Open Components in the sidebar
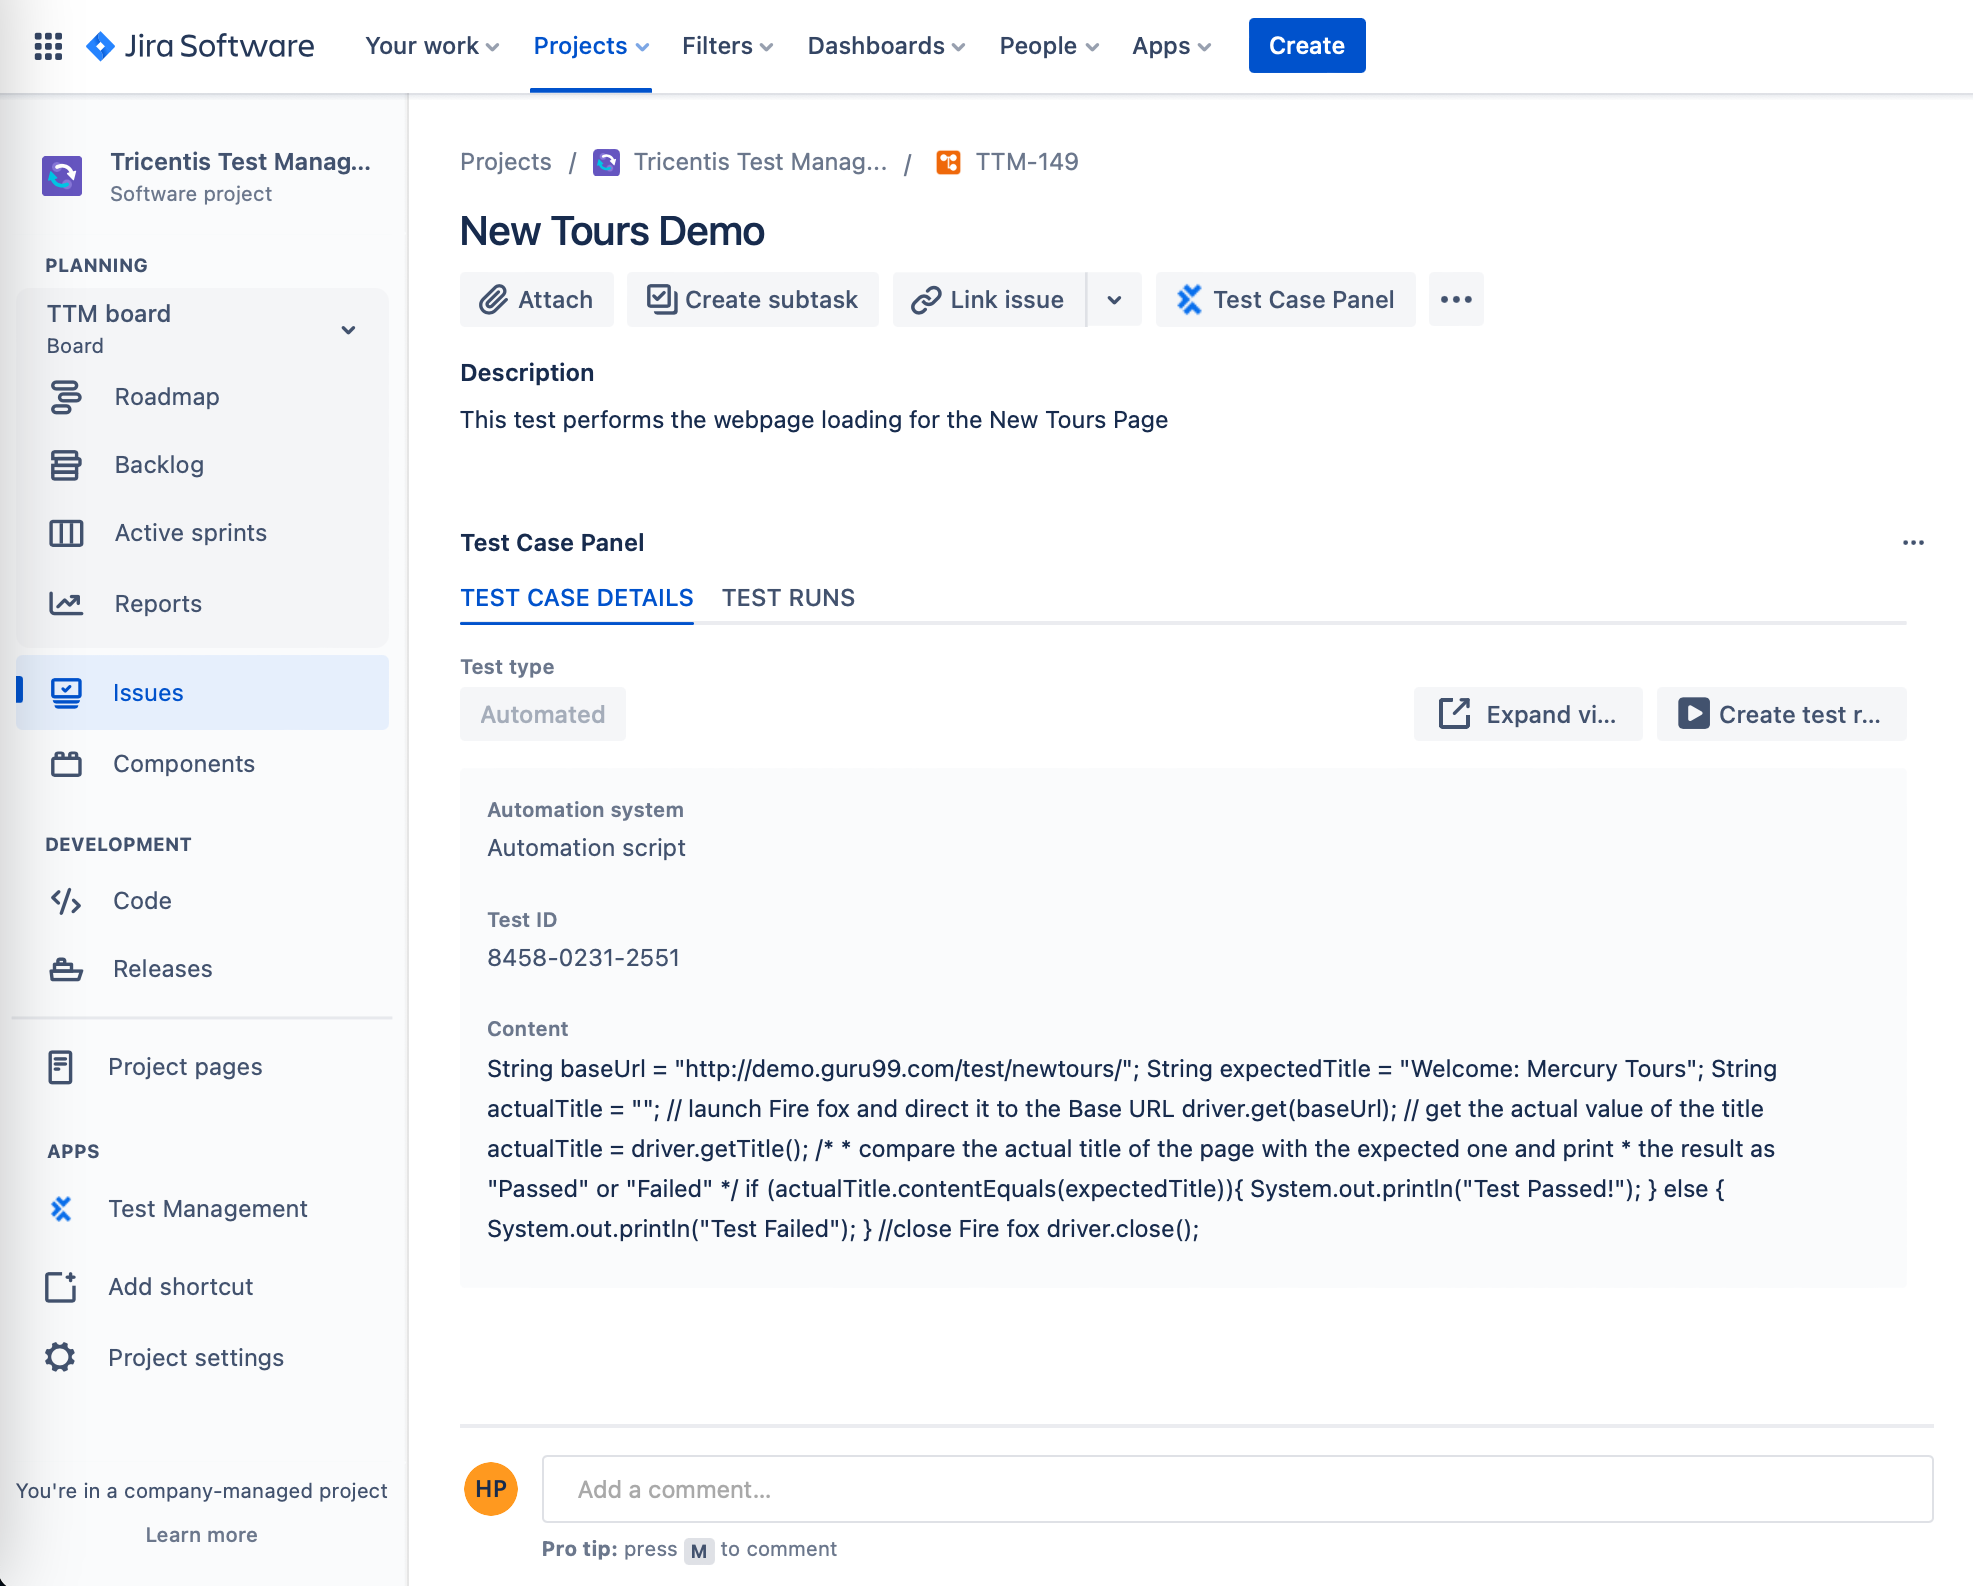Viewport: 1973px width, 1586px height. point(203,764)
